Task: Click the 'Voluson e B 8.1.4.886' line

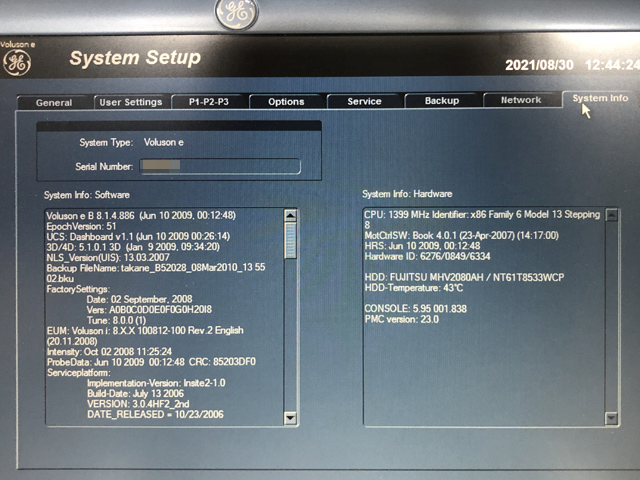Action: (141, 216)
